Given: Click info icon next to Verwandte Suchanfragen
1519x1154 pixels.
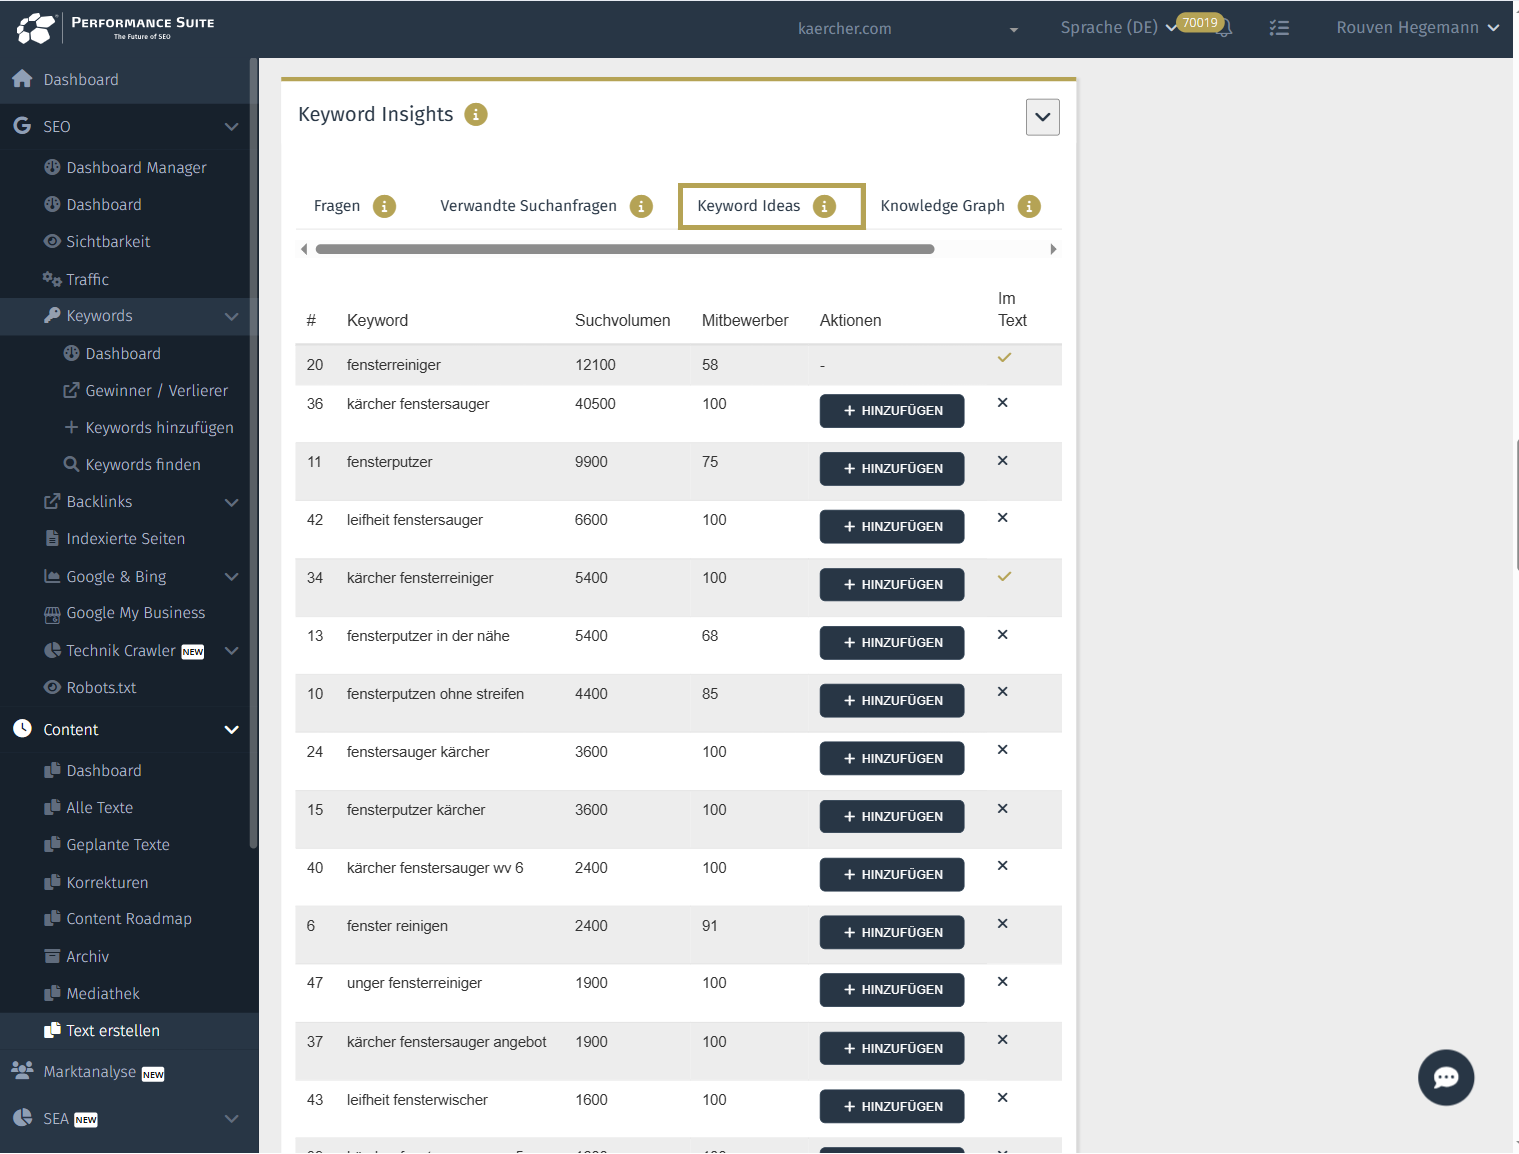Looking at the screenshot, I should pos(641,206).
